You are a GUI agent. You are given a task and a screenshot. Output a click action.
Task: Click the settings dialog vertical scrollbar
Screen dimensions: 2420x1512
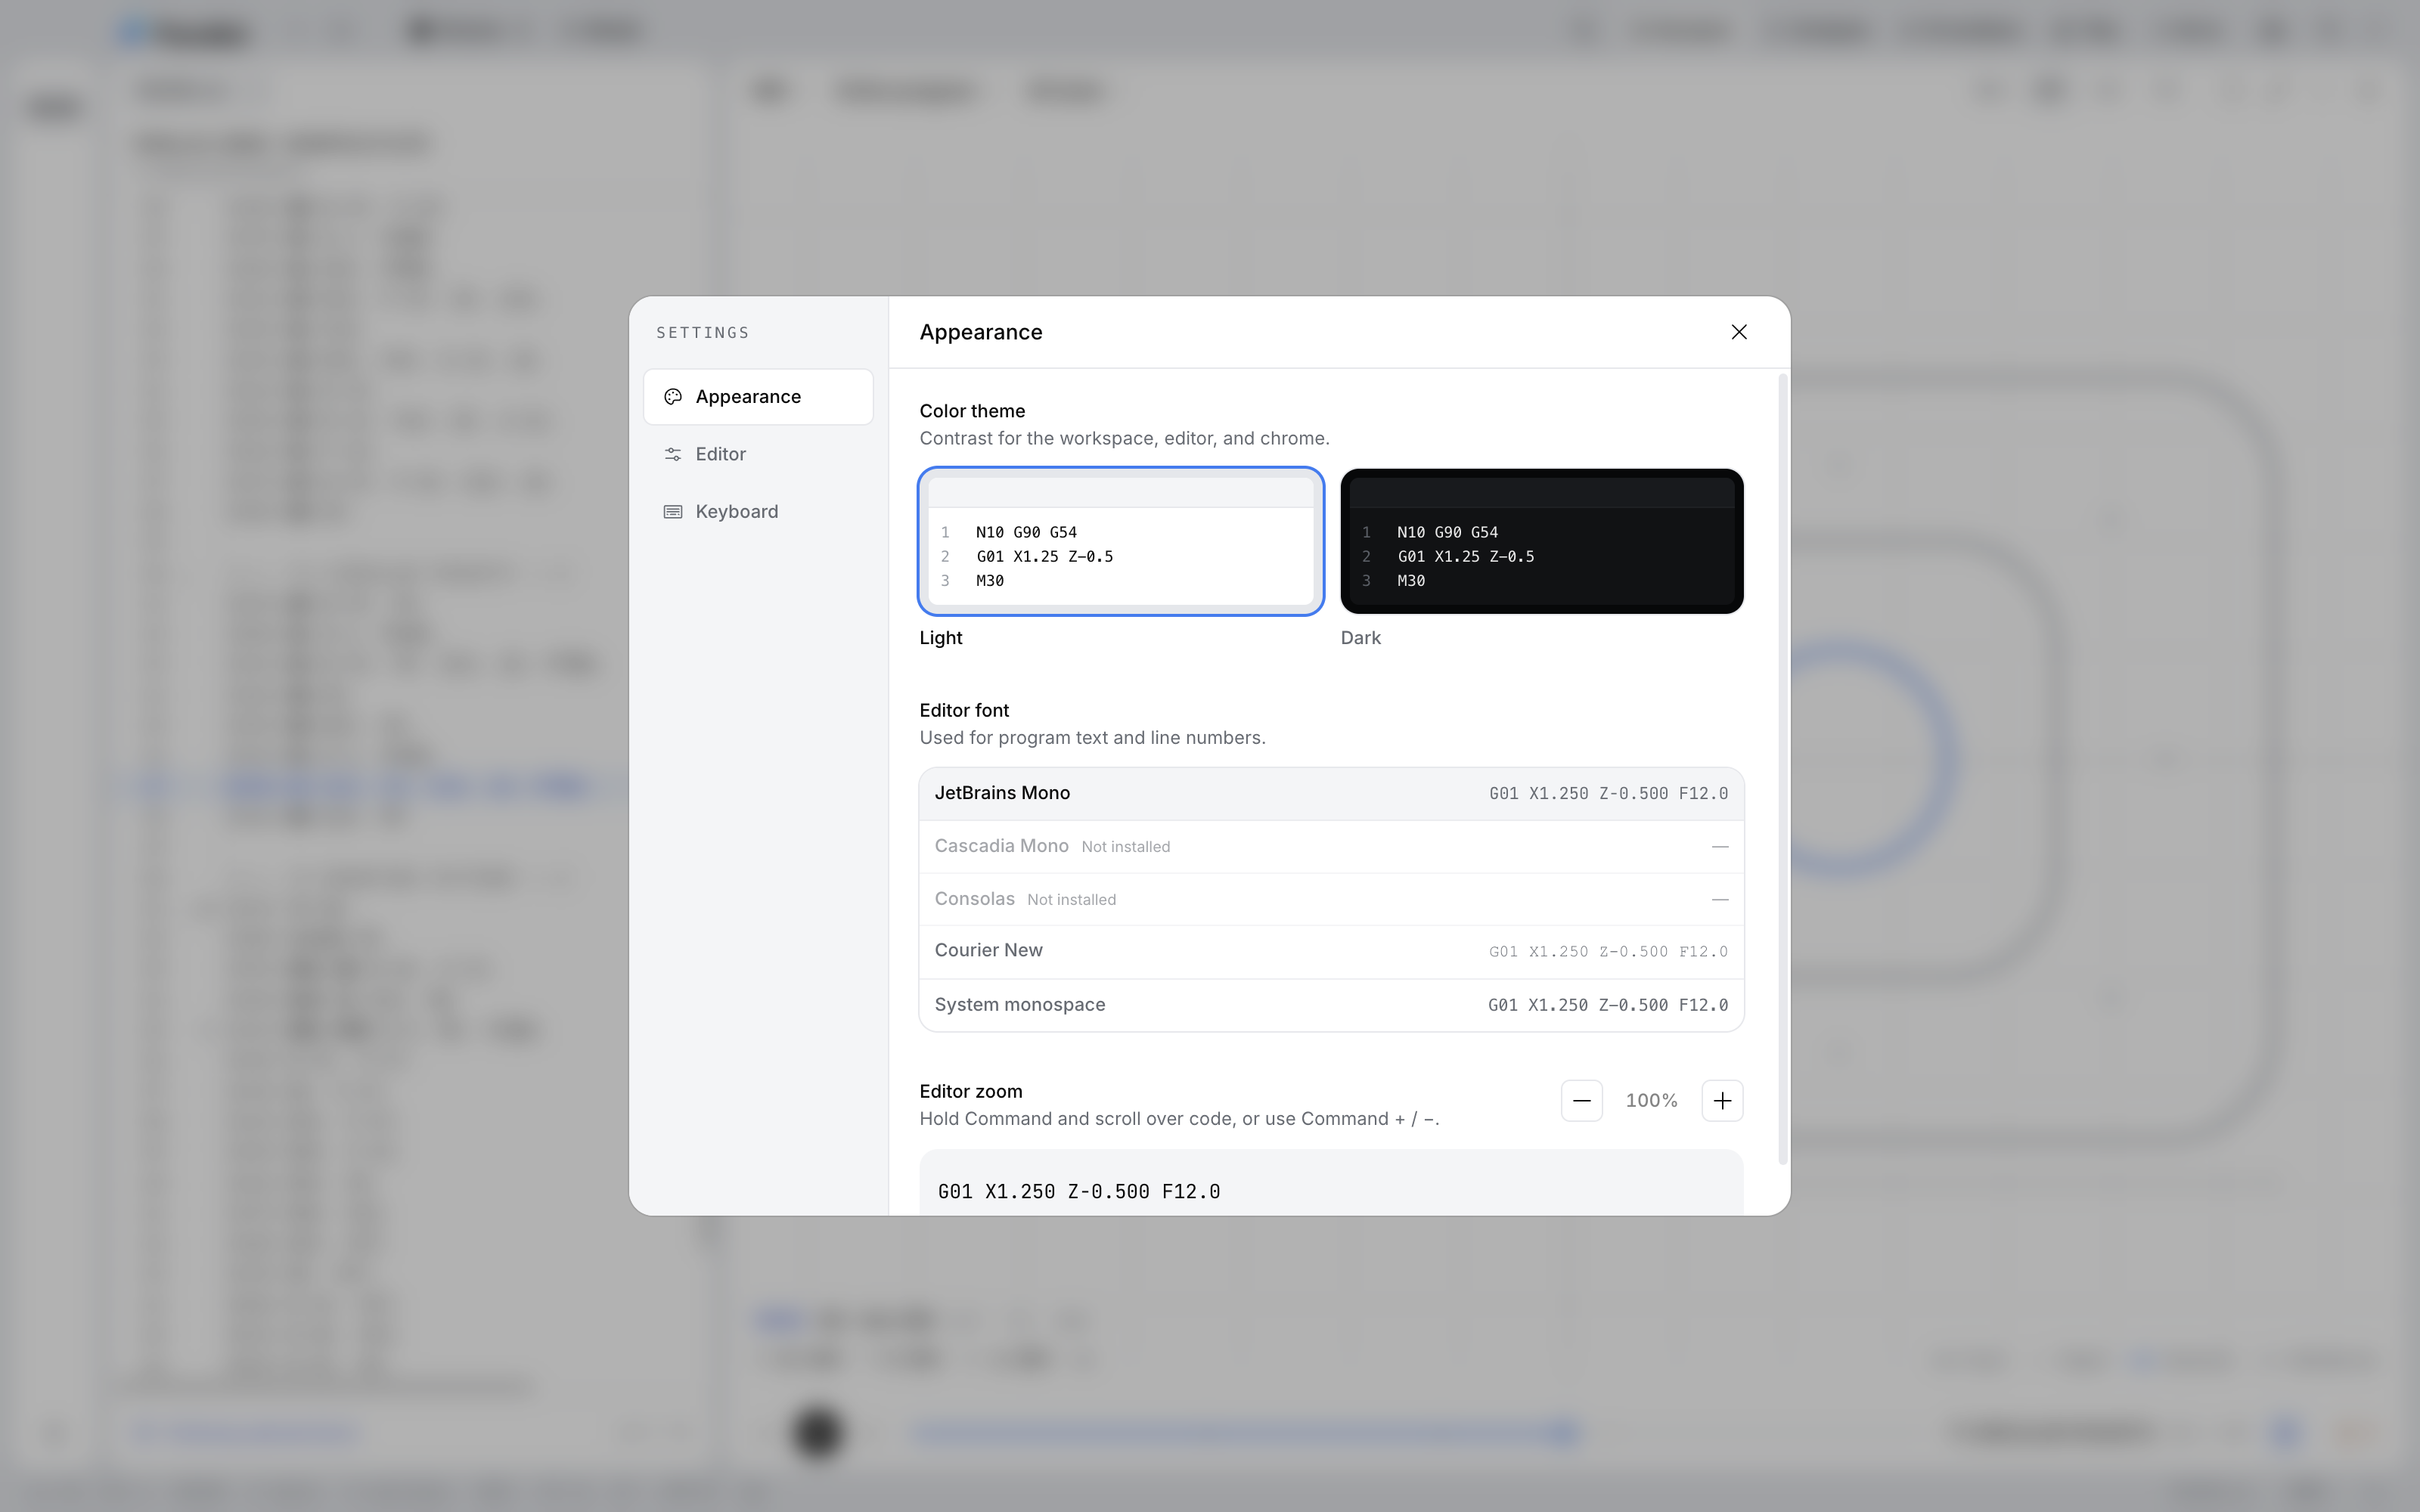pyautogui.click(x=1783, y=770)
